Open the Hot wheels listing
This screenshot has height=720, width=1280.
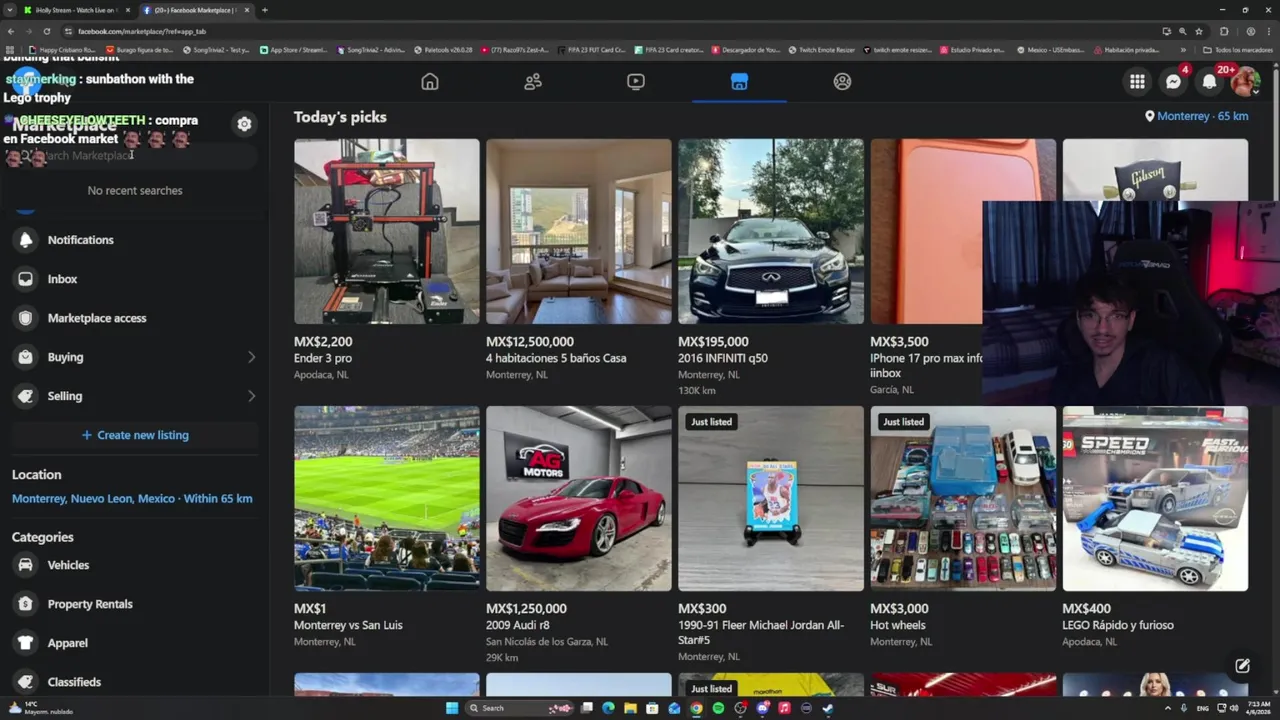(x=963, y=527)
